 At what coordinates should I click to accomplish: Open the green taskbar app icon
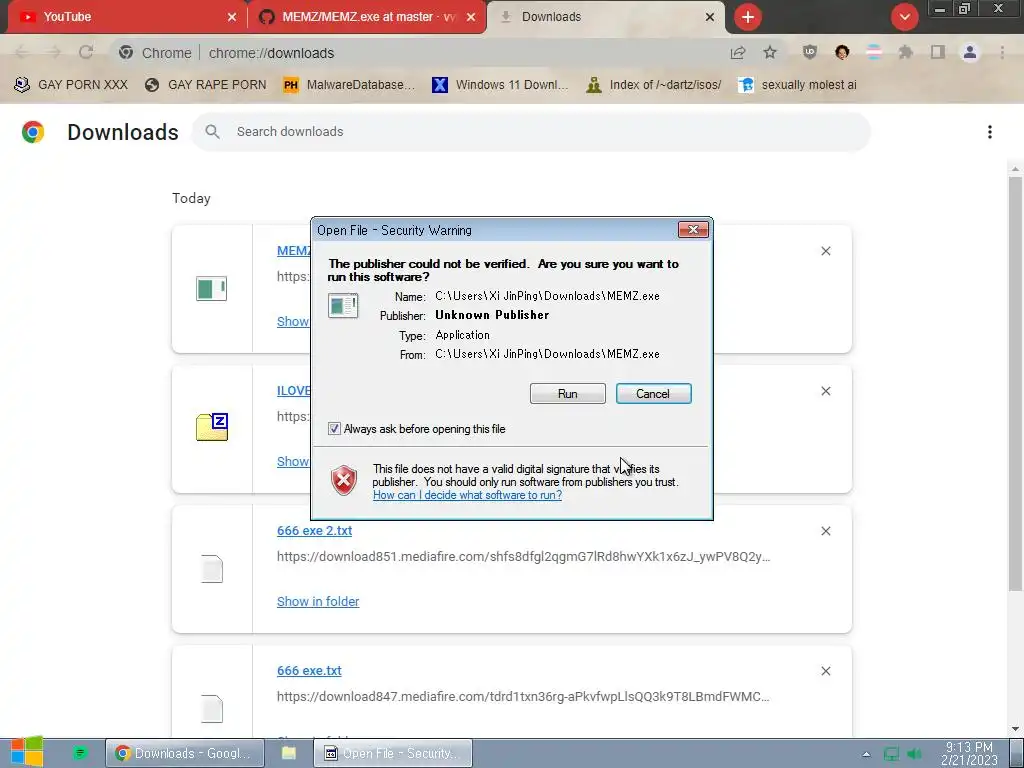(x=80, y=753)
